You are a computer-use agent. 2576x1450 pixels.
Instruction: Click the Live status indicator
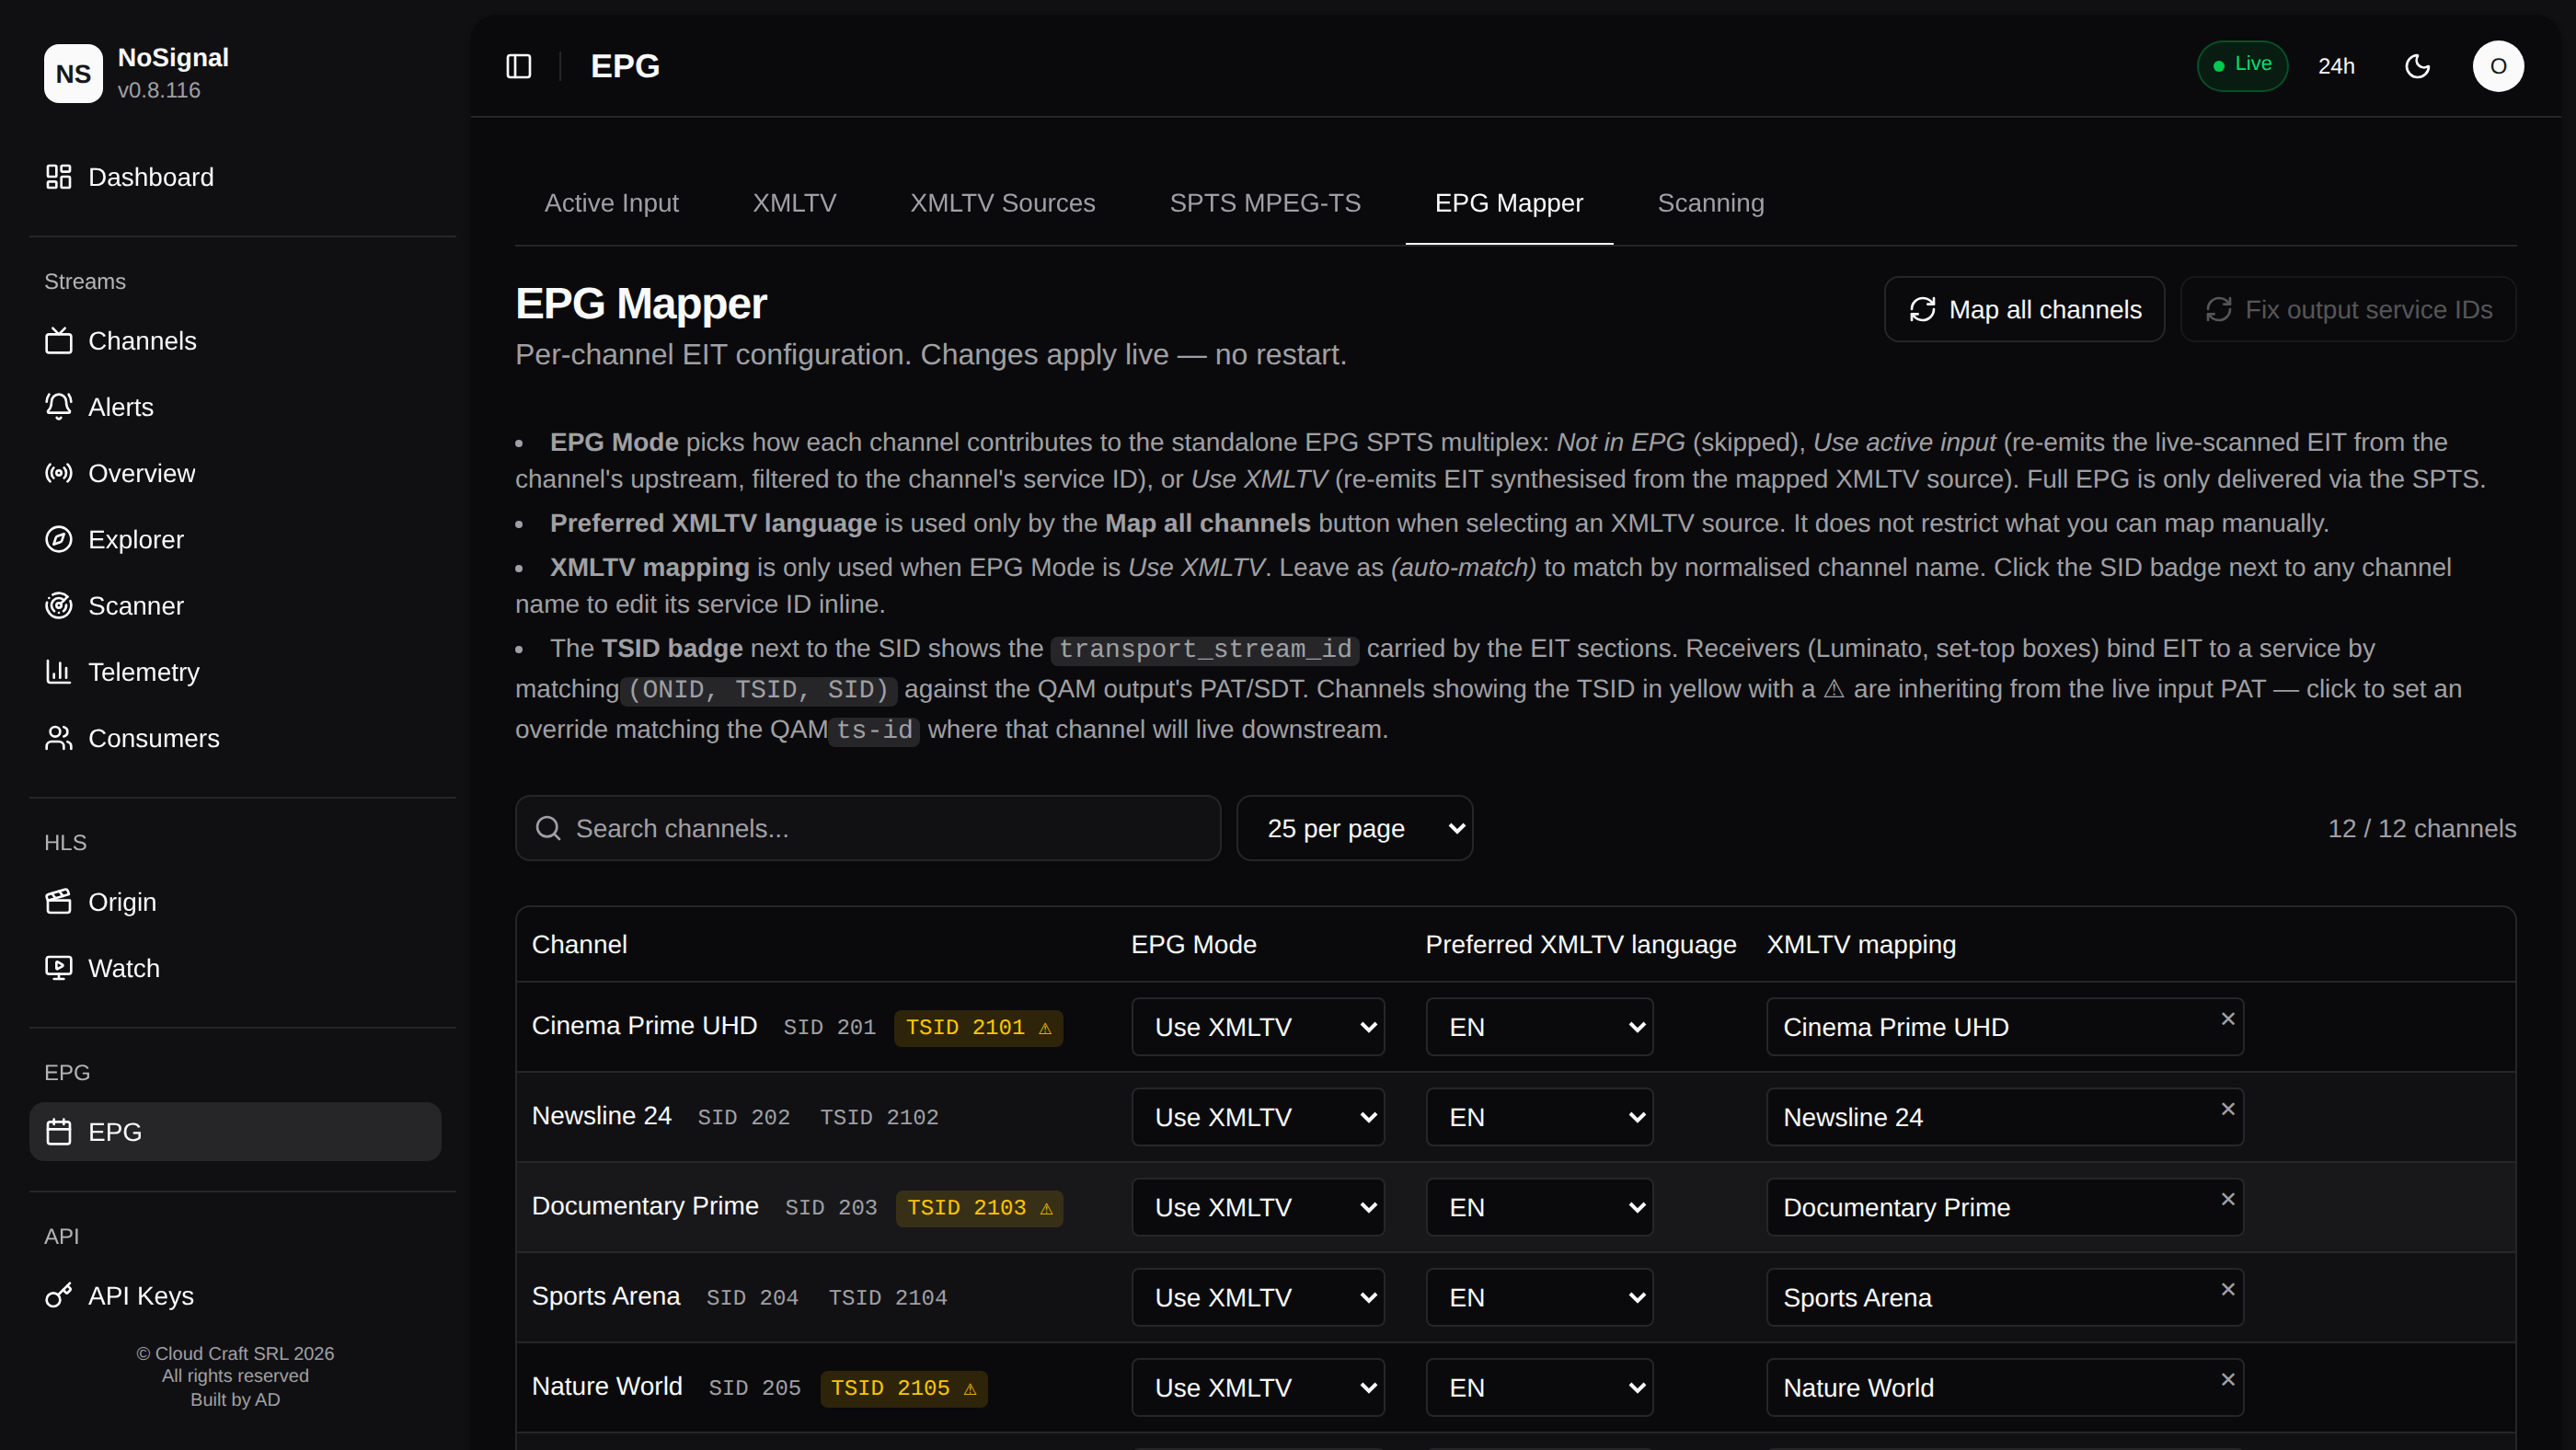pyautogui.click(x=2242, y=65)
